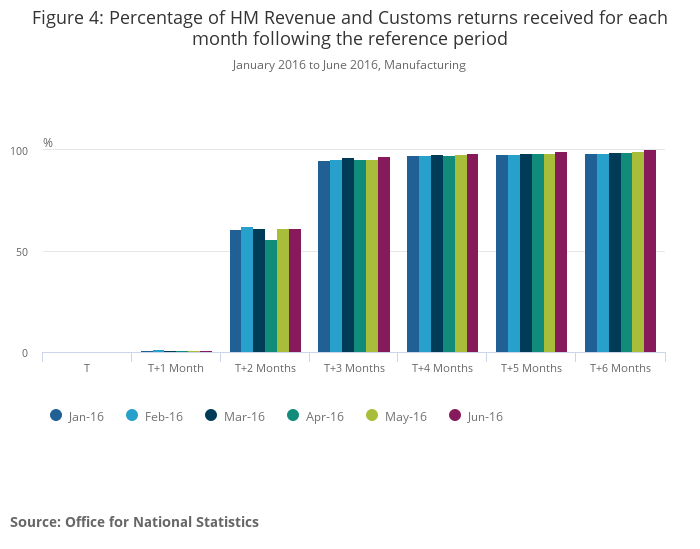Image resolution: width=700 pixels, height=549 pixels.
Task: Click the Mar-16 bar in T+4 Months
Action: click(x=437, y=254)
